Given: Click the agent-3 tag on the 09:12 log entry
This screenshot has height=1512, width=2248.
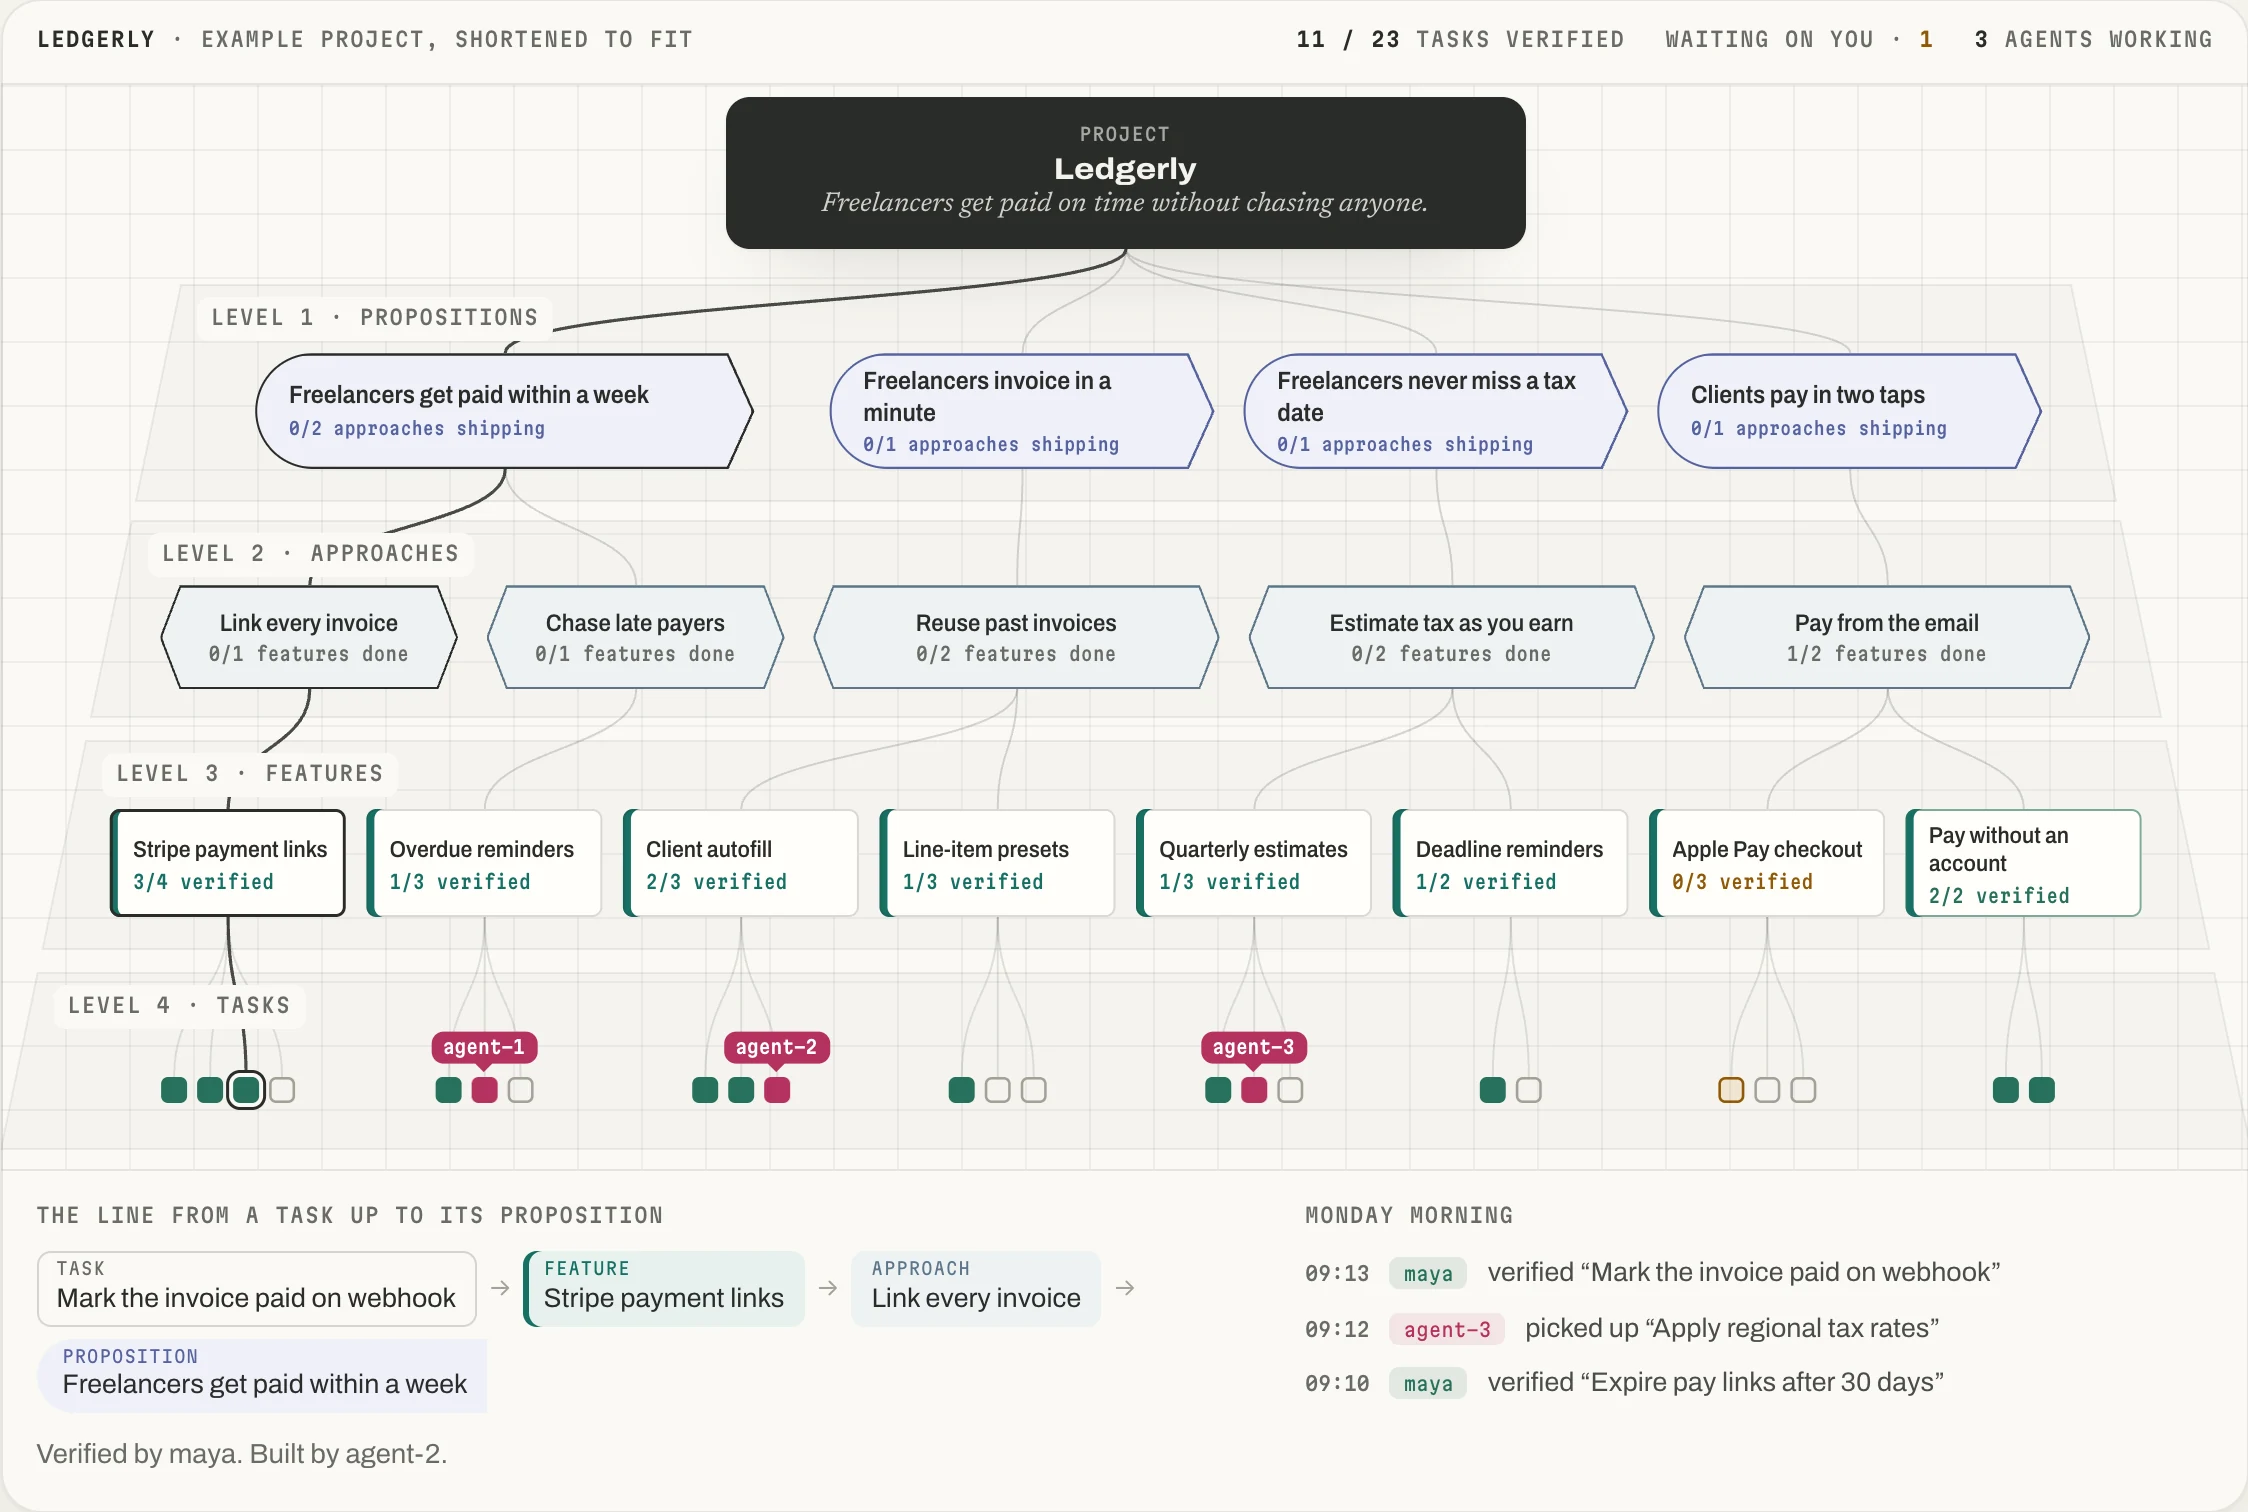Looking at the screenshot, I should click(1447, 1329).
